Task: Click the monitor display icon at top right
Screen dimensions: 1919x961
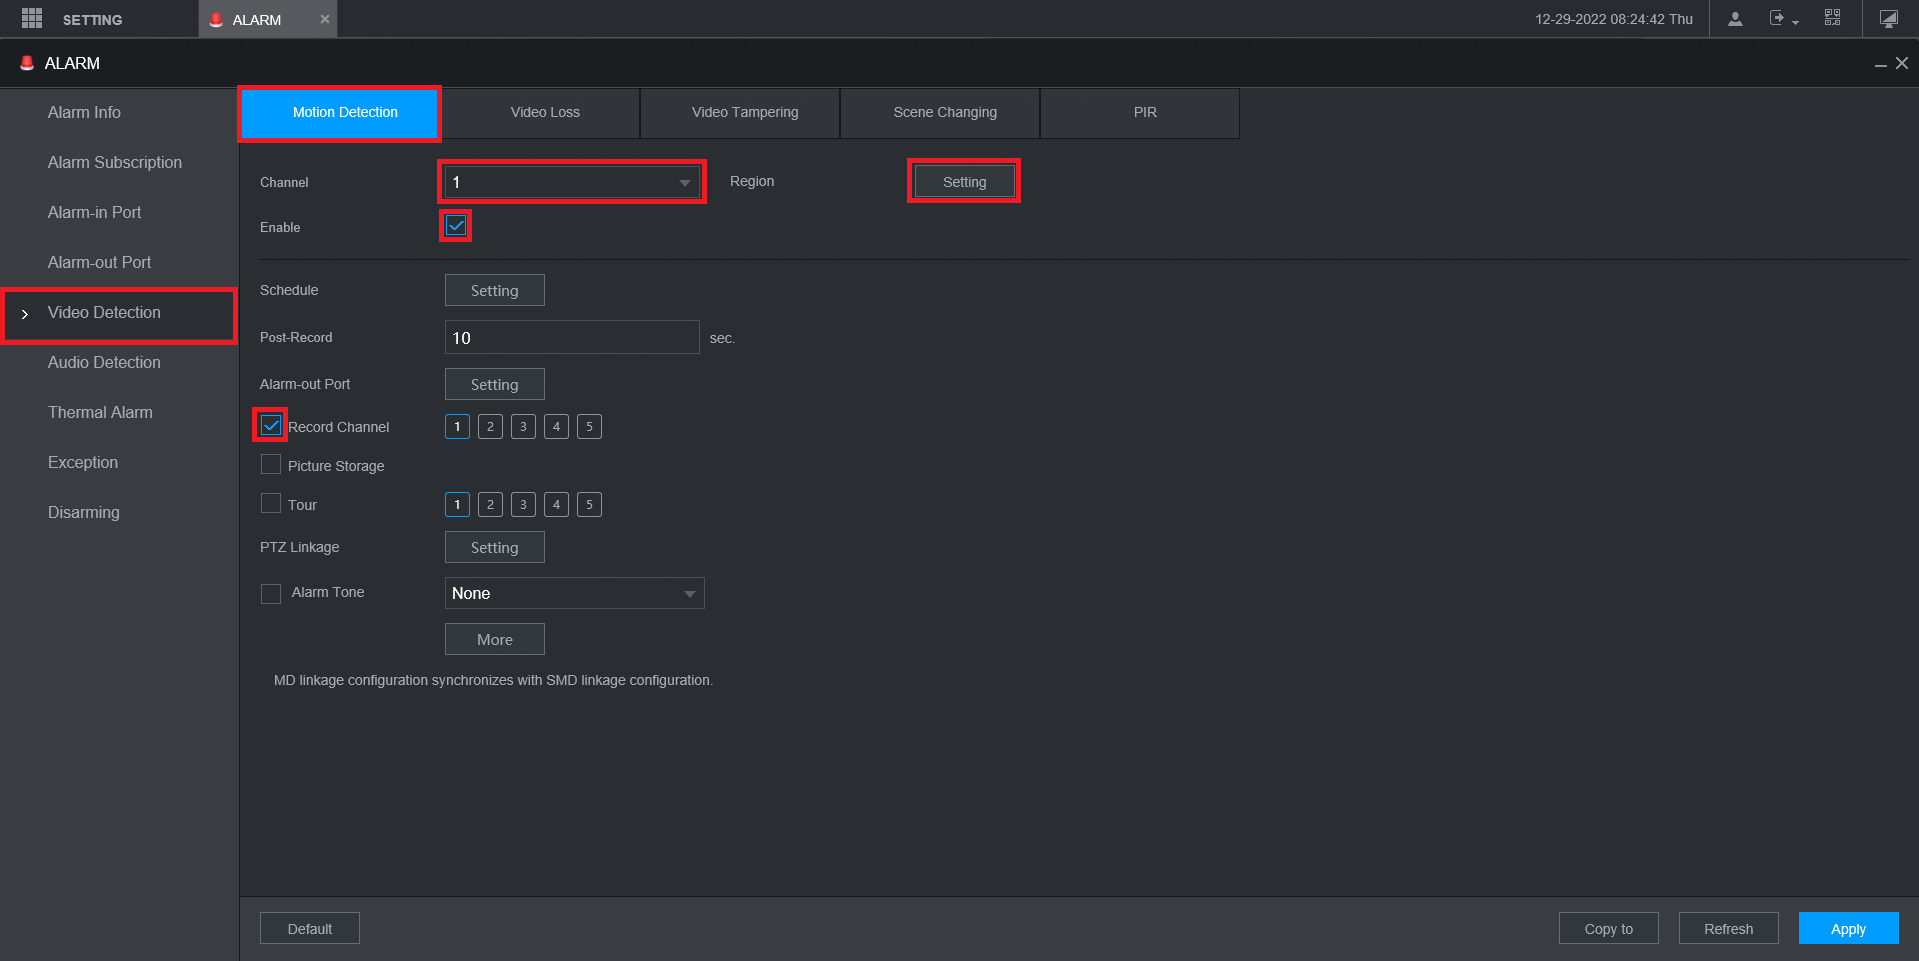Action: coord(1889,19)
